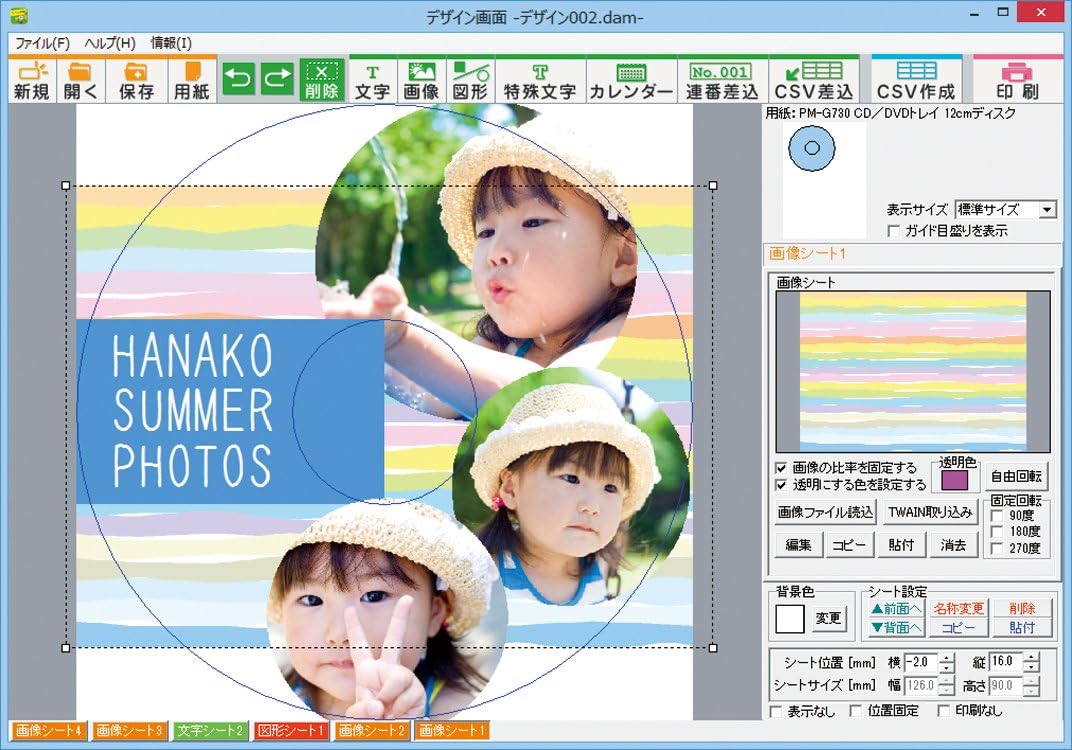1072x750 pixels.
Task: Click the application icon in title bar
Action: pos(18,15)
